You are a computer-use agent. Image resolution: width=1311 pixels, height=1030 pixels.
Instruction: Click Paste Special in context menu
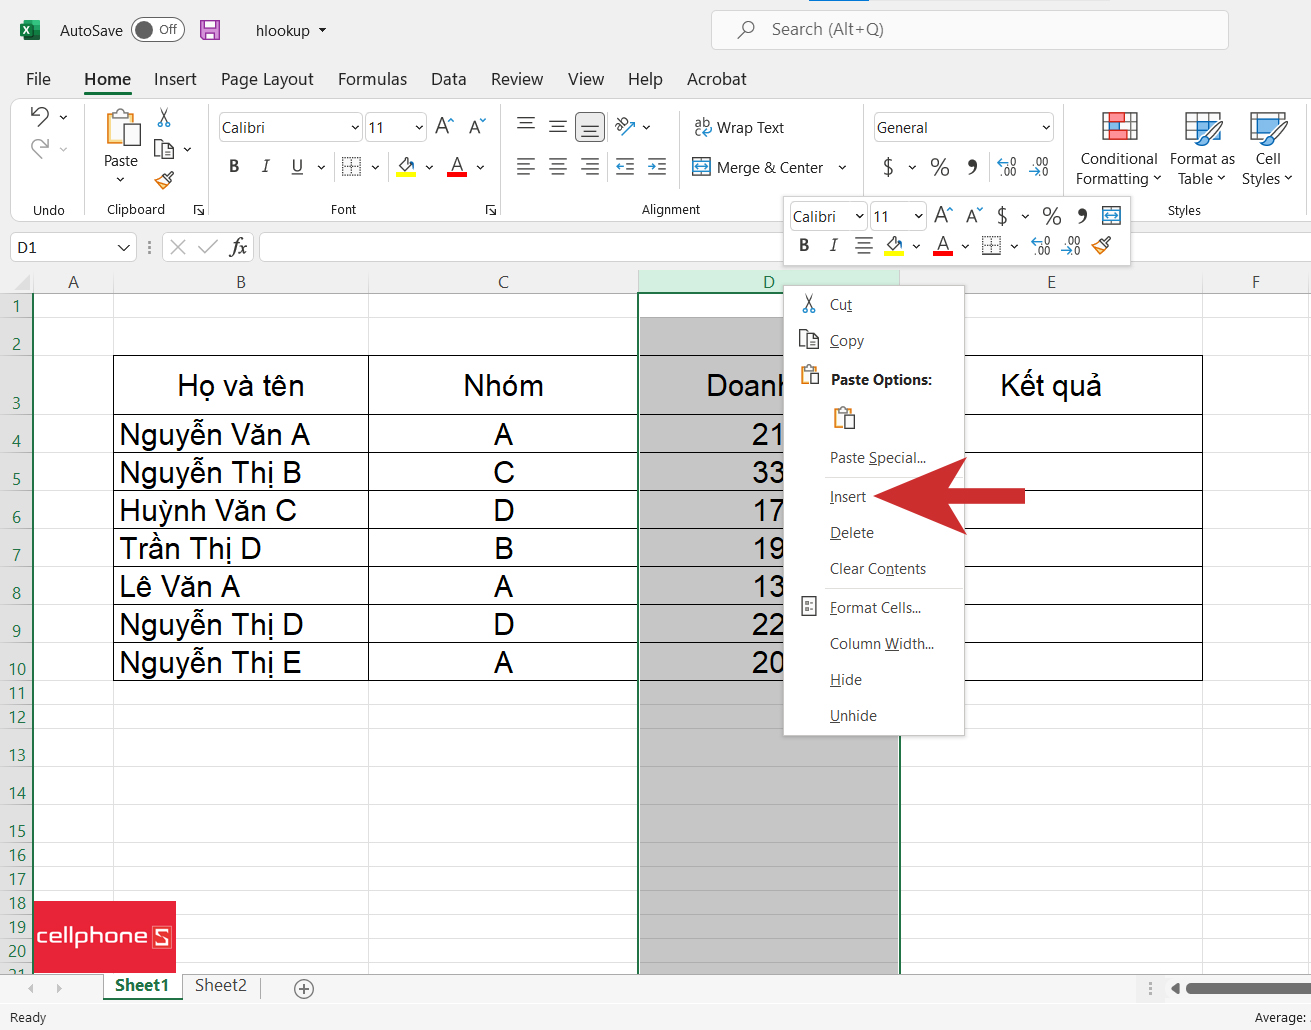click(x=873, y=458)
